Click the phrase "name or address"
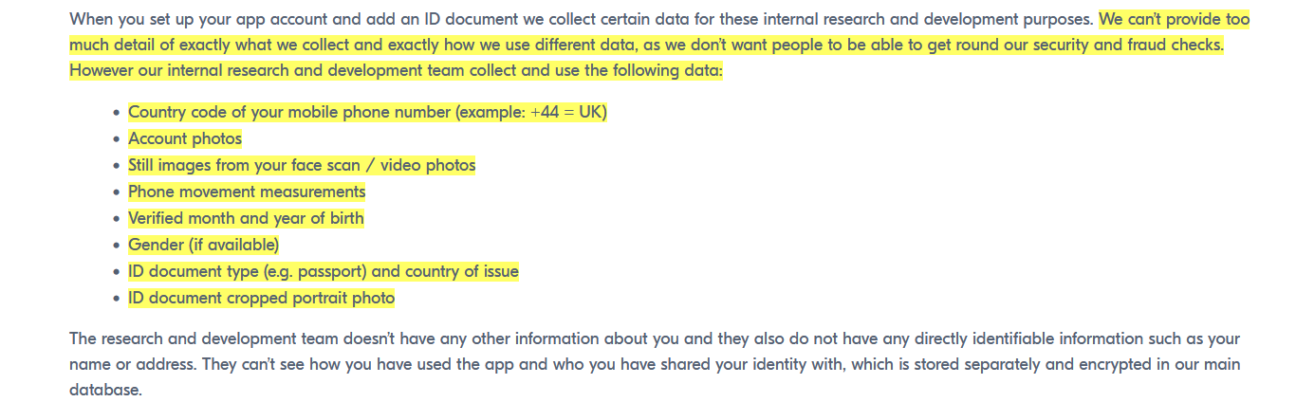The width and height of the screenshot is (1296, 402). click(x=129, y=365)
